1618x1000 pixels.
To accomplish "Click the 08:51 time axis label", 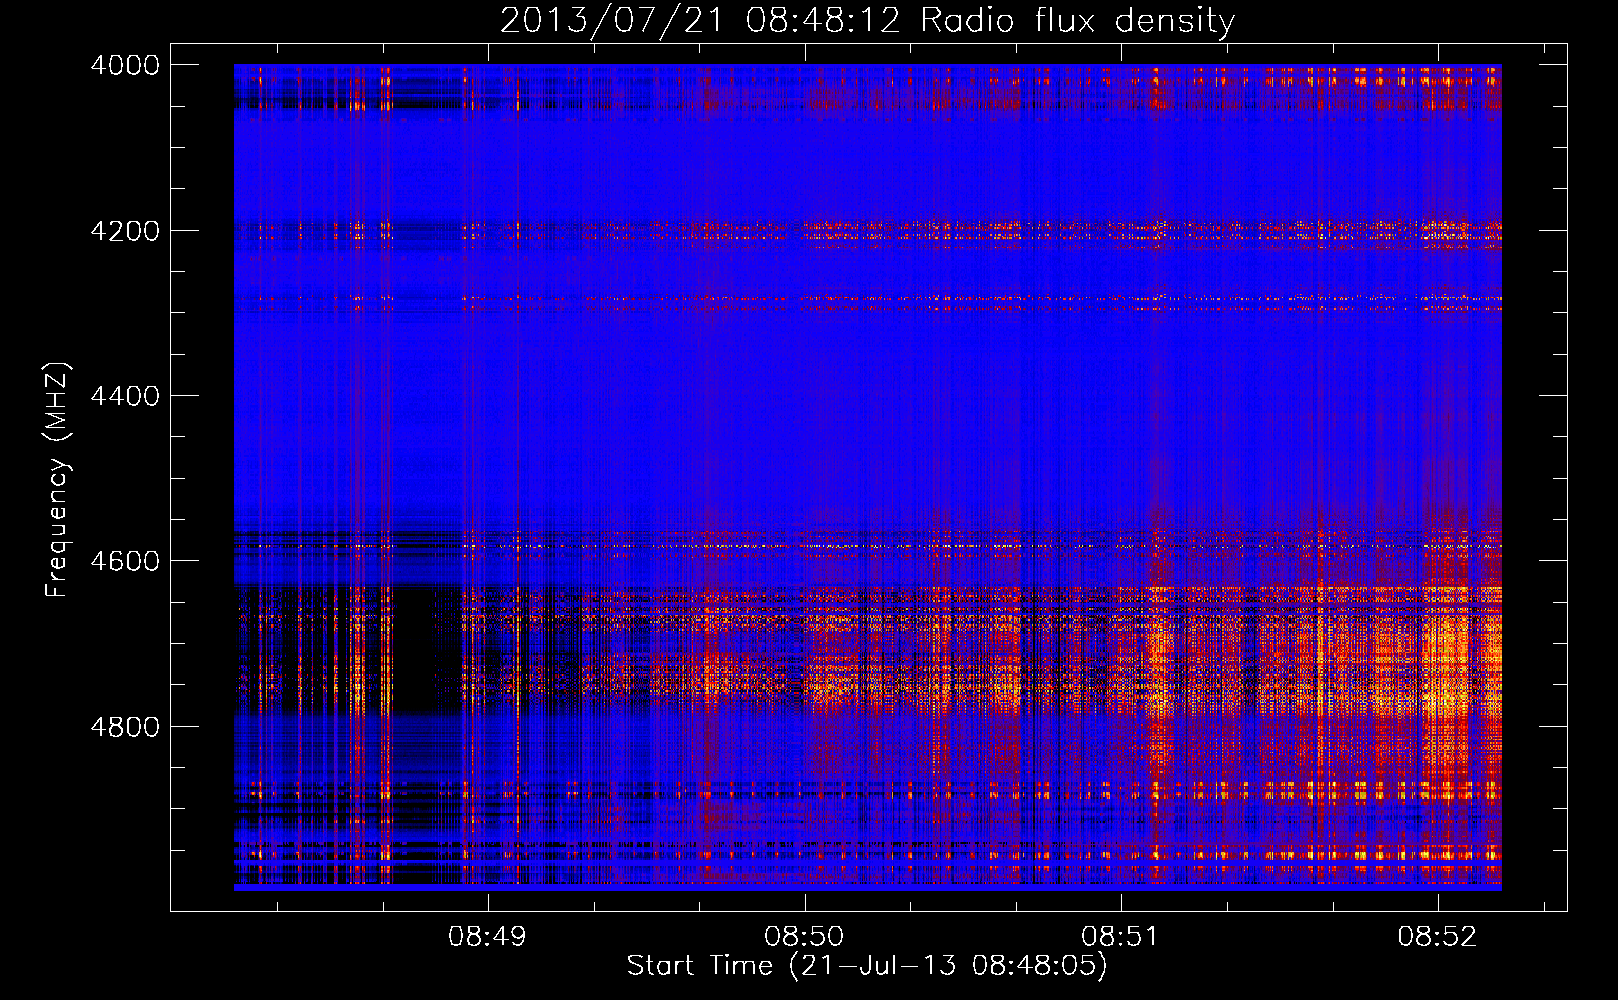I will click(1120, 936).
